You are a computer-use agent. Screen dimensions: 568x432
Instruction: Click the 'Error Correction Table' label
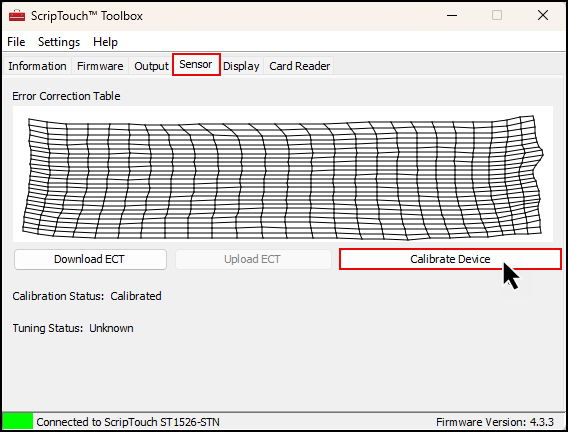point(66,96)
